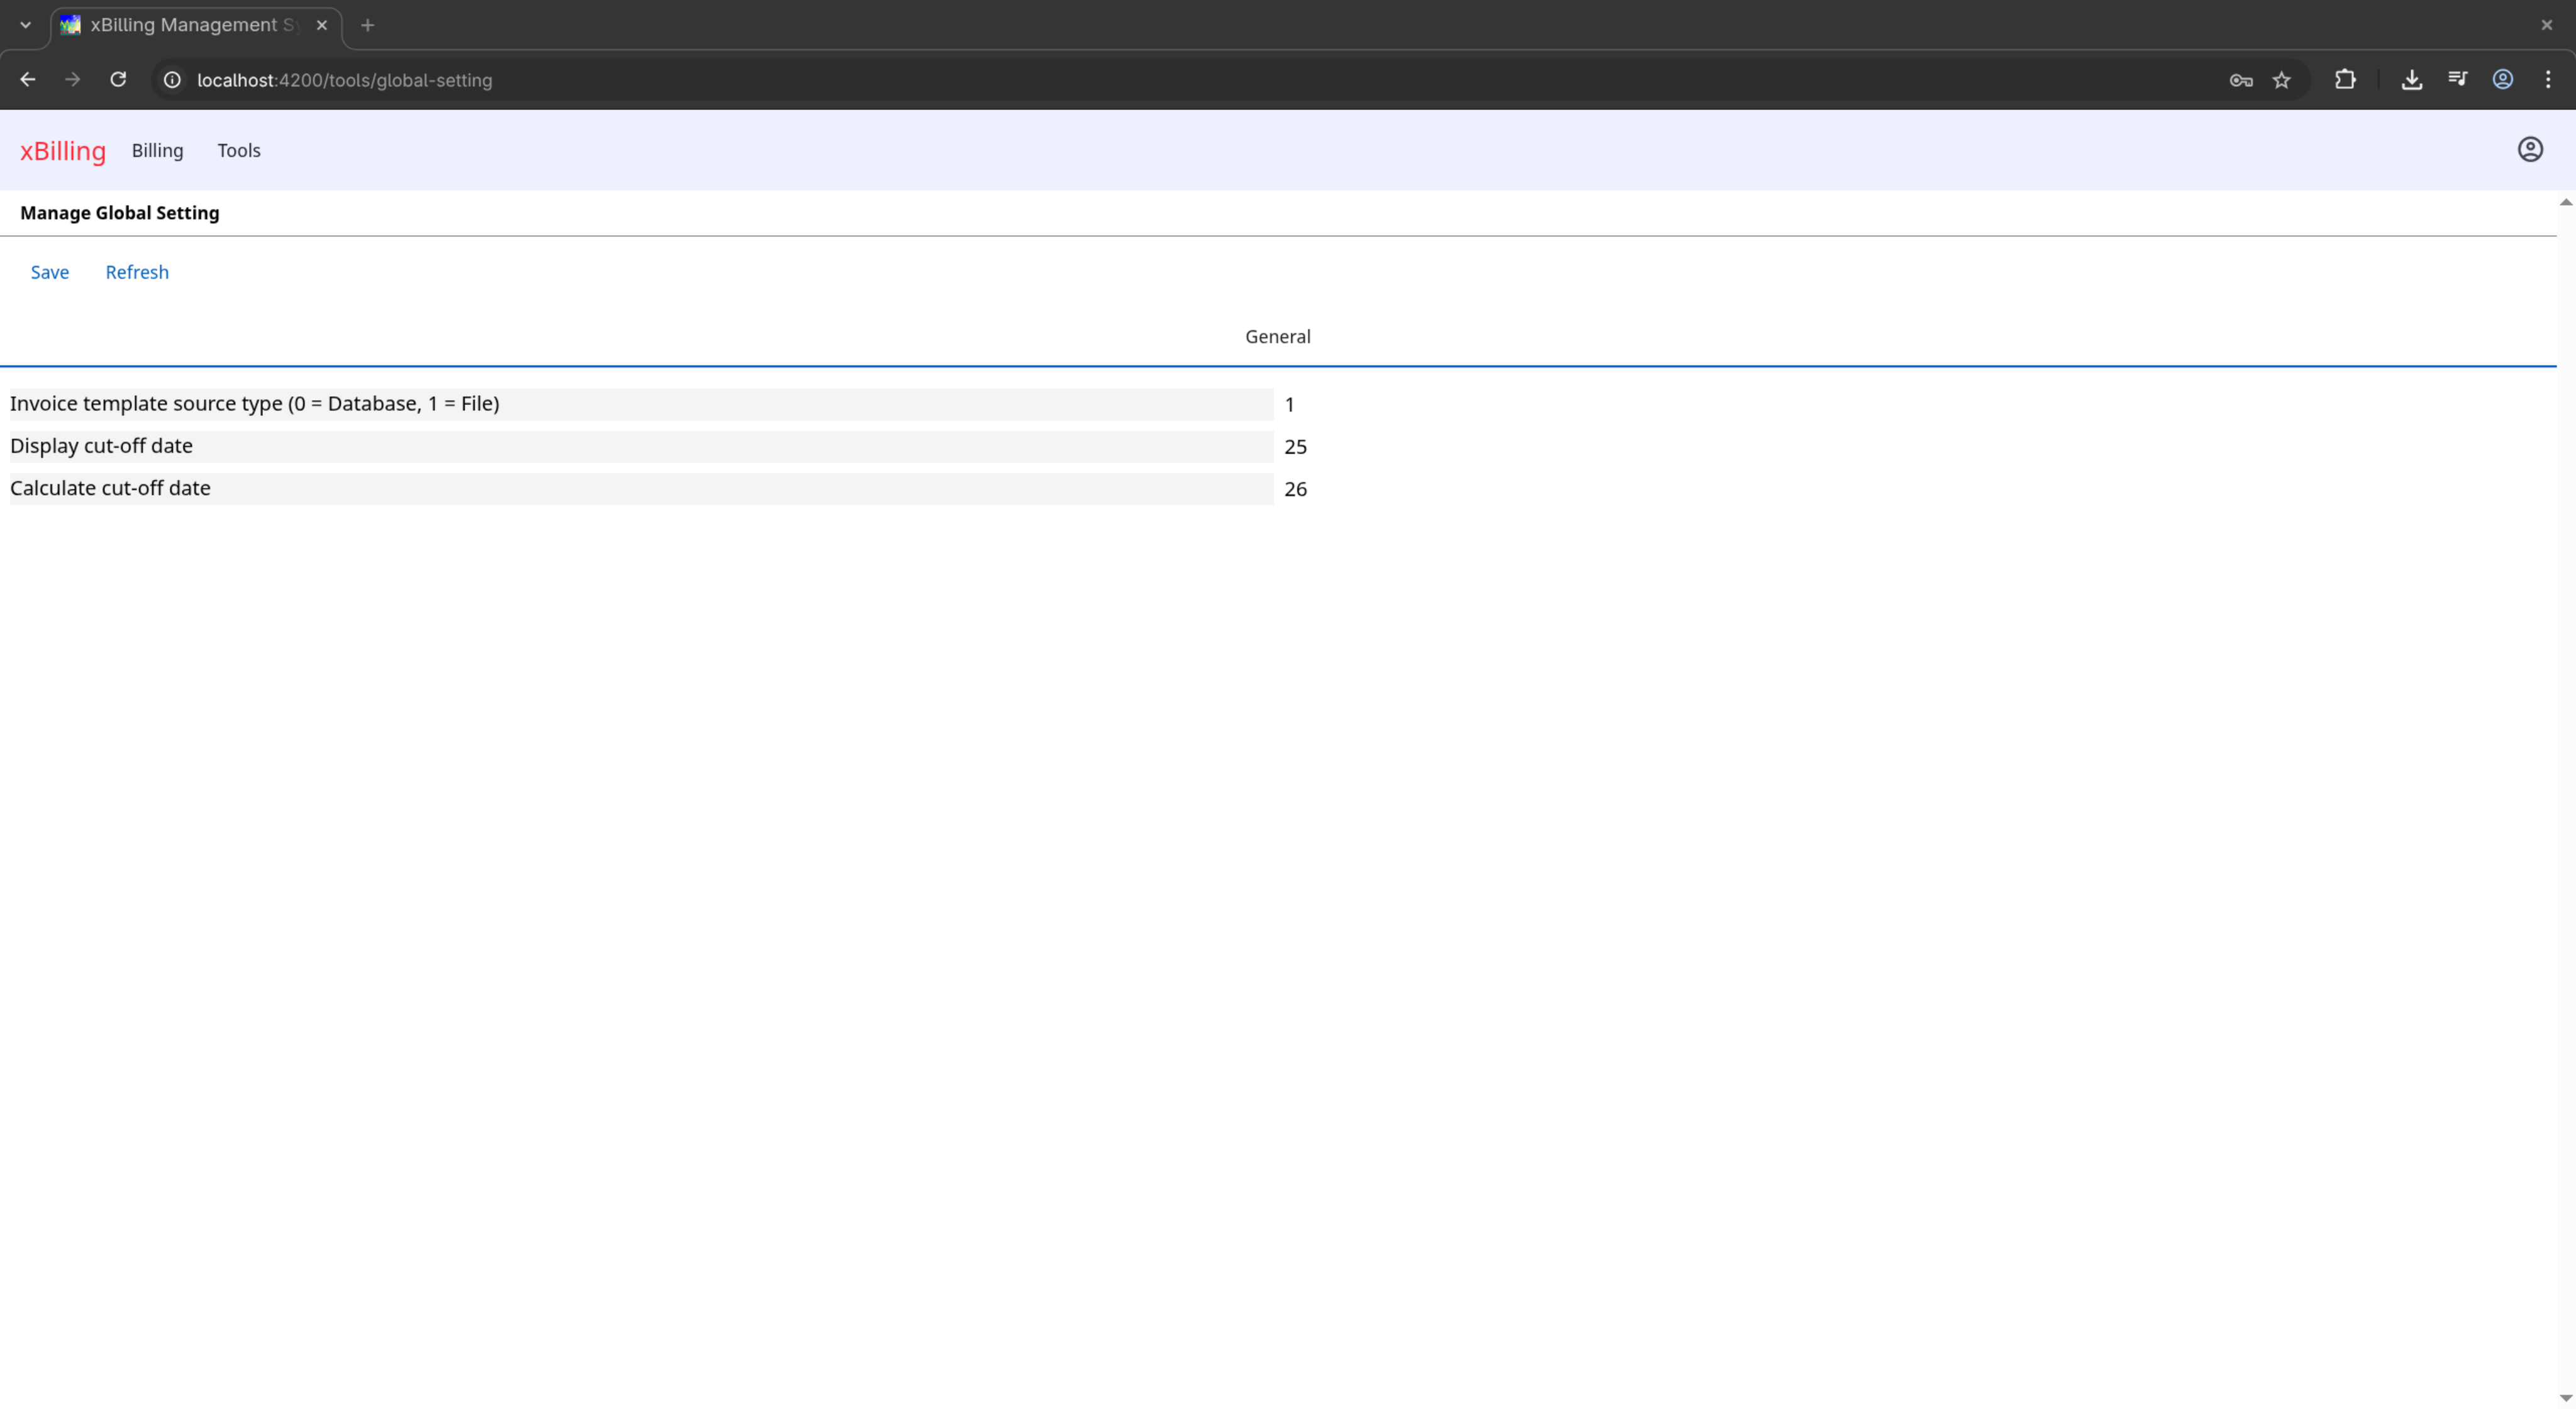
Task: Open the browser extensions puzzle icon
Action: [x=2345, y=80]
